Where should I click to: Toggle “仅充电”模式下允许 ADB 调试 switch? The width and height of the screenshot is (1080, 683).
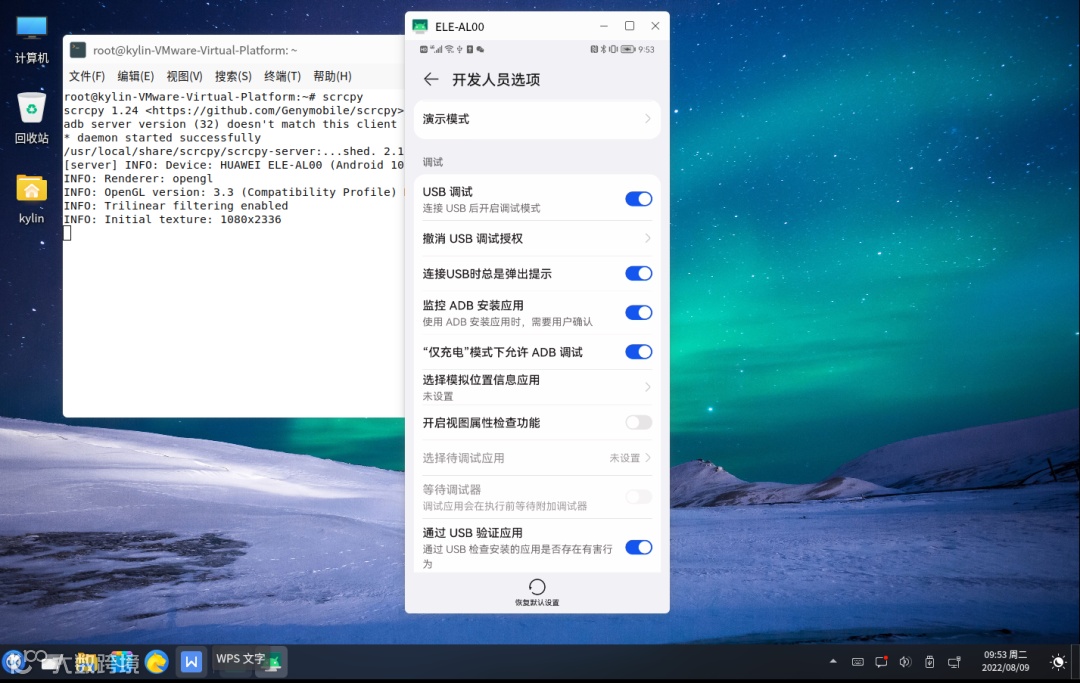pyautogui.click(x=638, y=352)
